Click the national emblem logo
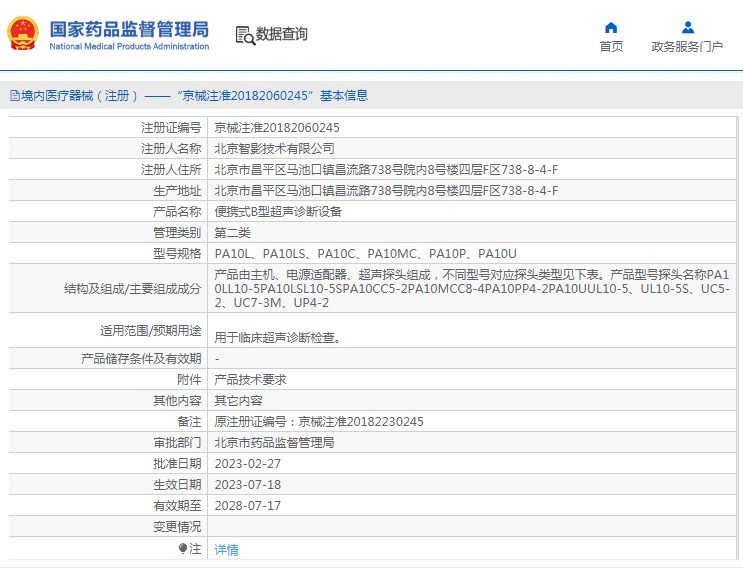 [23, 33]
